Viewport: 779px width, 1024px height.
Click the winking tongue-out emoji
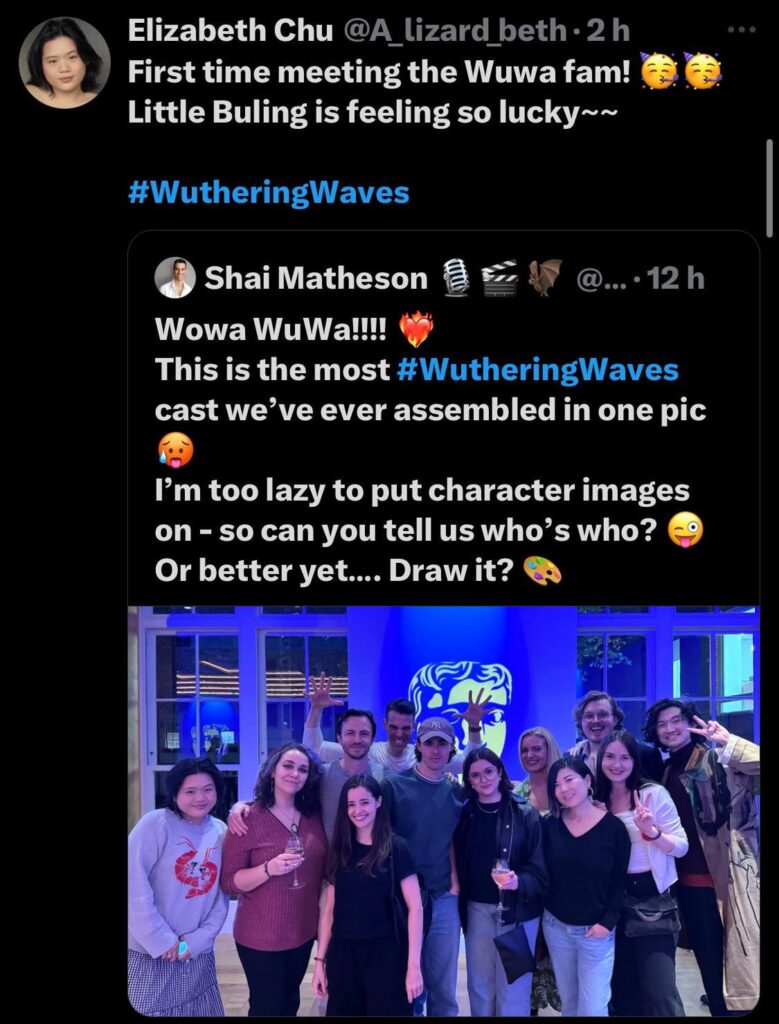click(x=686, y=532)
